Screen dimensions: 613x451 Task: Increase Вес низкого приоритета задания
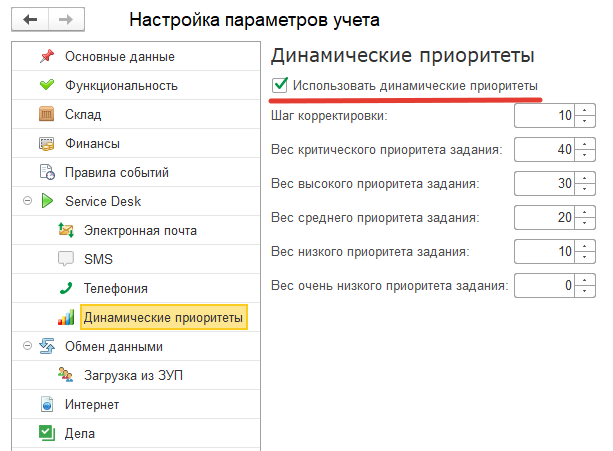coord(585,246)
